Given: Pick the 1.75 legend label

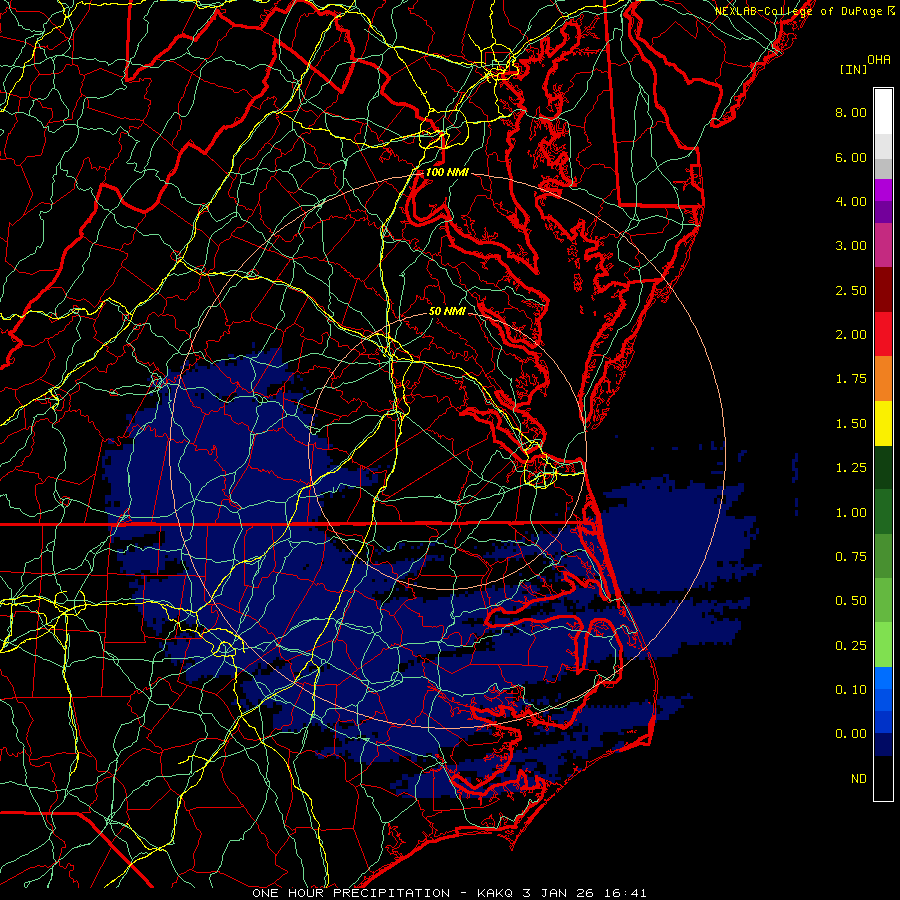Looking at the screenshot, I should tap(851, 379).
